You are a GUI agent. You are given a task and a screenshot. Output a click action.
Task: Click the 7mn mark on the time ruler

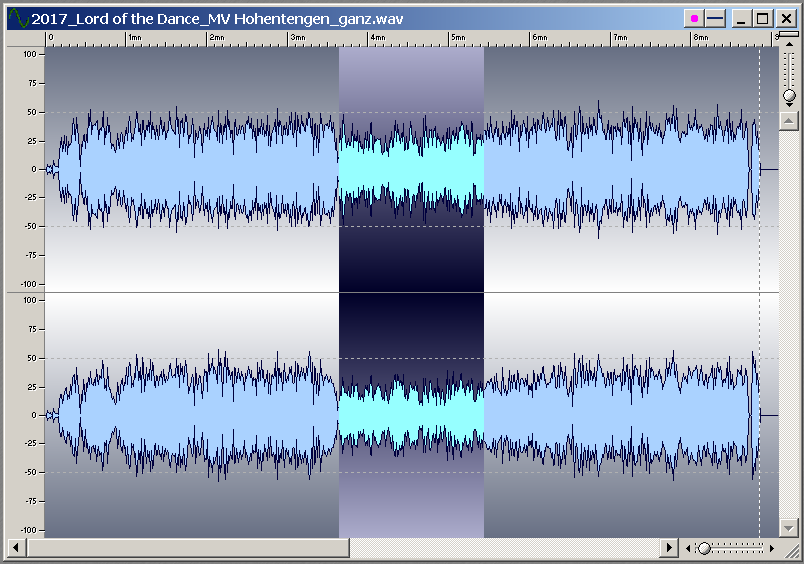coord(620,37)
